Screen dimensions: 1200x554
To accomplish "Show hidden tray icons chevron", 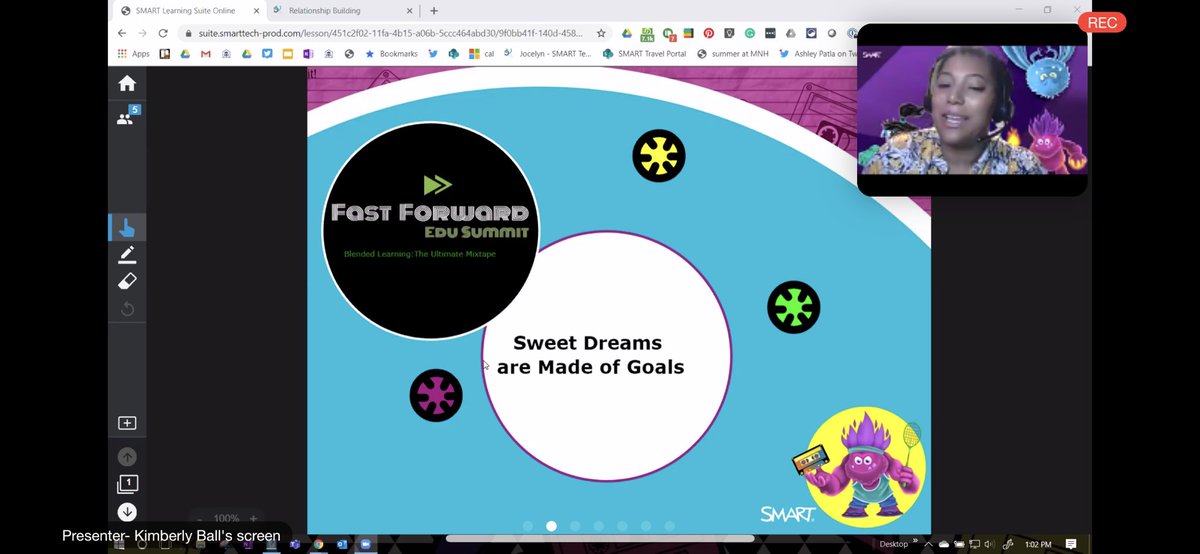I will click(929, 544).
